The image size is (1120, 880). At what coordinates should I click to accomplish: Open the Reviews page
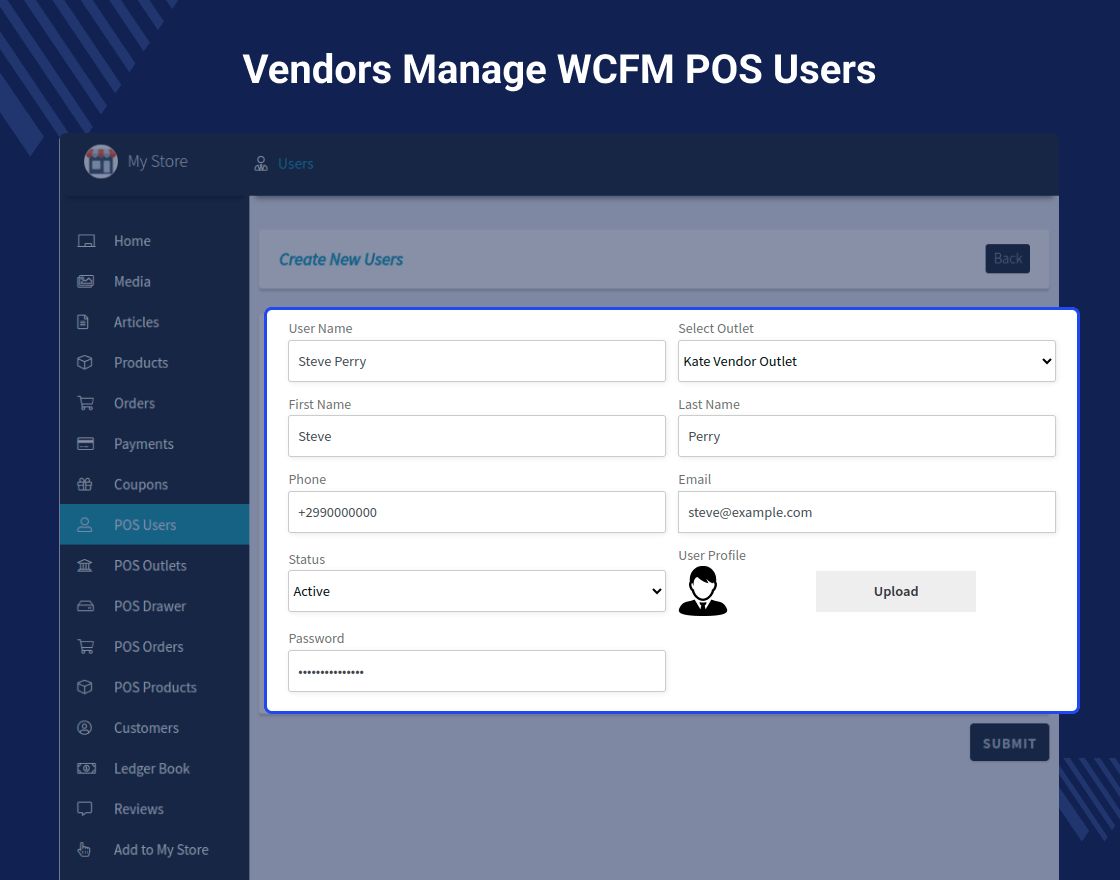155,809
